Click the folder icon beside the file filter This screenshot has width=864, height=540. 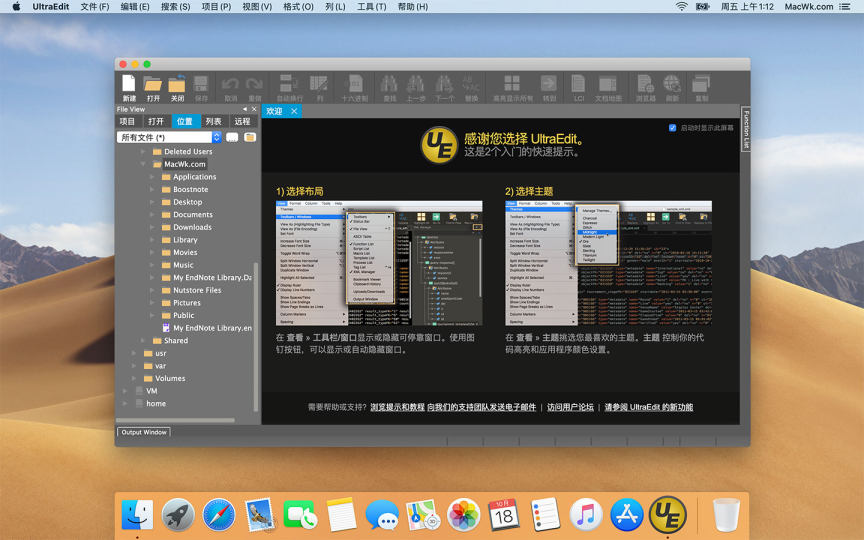tap(250, 137)
